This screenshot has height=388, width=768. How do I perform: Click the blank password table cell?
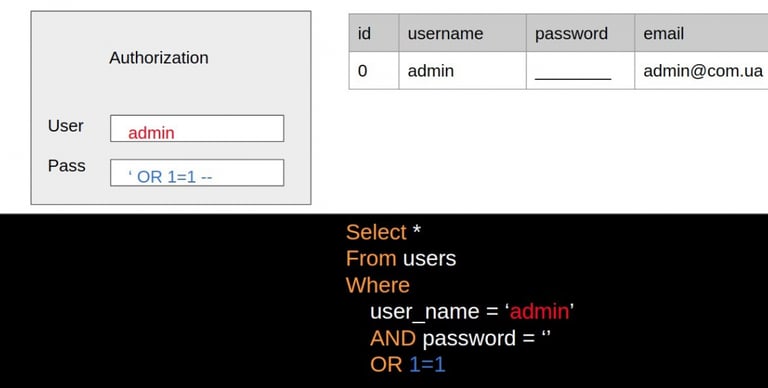(580, 71)
